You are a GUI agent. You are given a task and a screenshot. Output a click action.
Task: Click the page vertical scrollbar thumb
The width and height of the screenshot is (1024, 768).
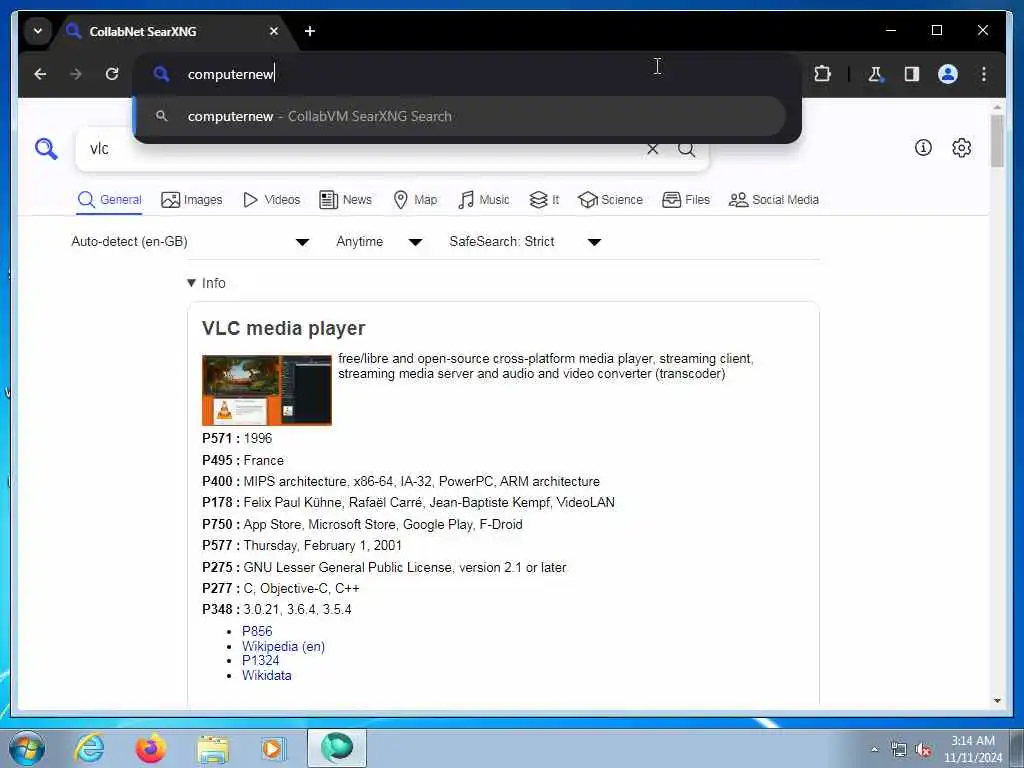click(x=997, y=141)
